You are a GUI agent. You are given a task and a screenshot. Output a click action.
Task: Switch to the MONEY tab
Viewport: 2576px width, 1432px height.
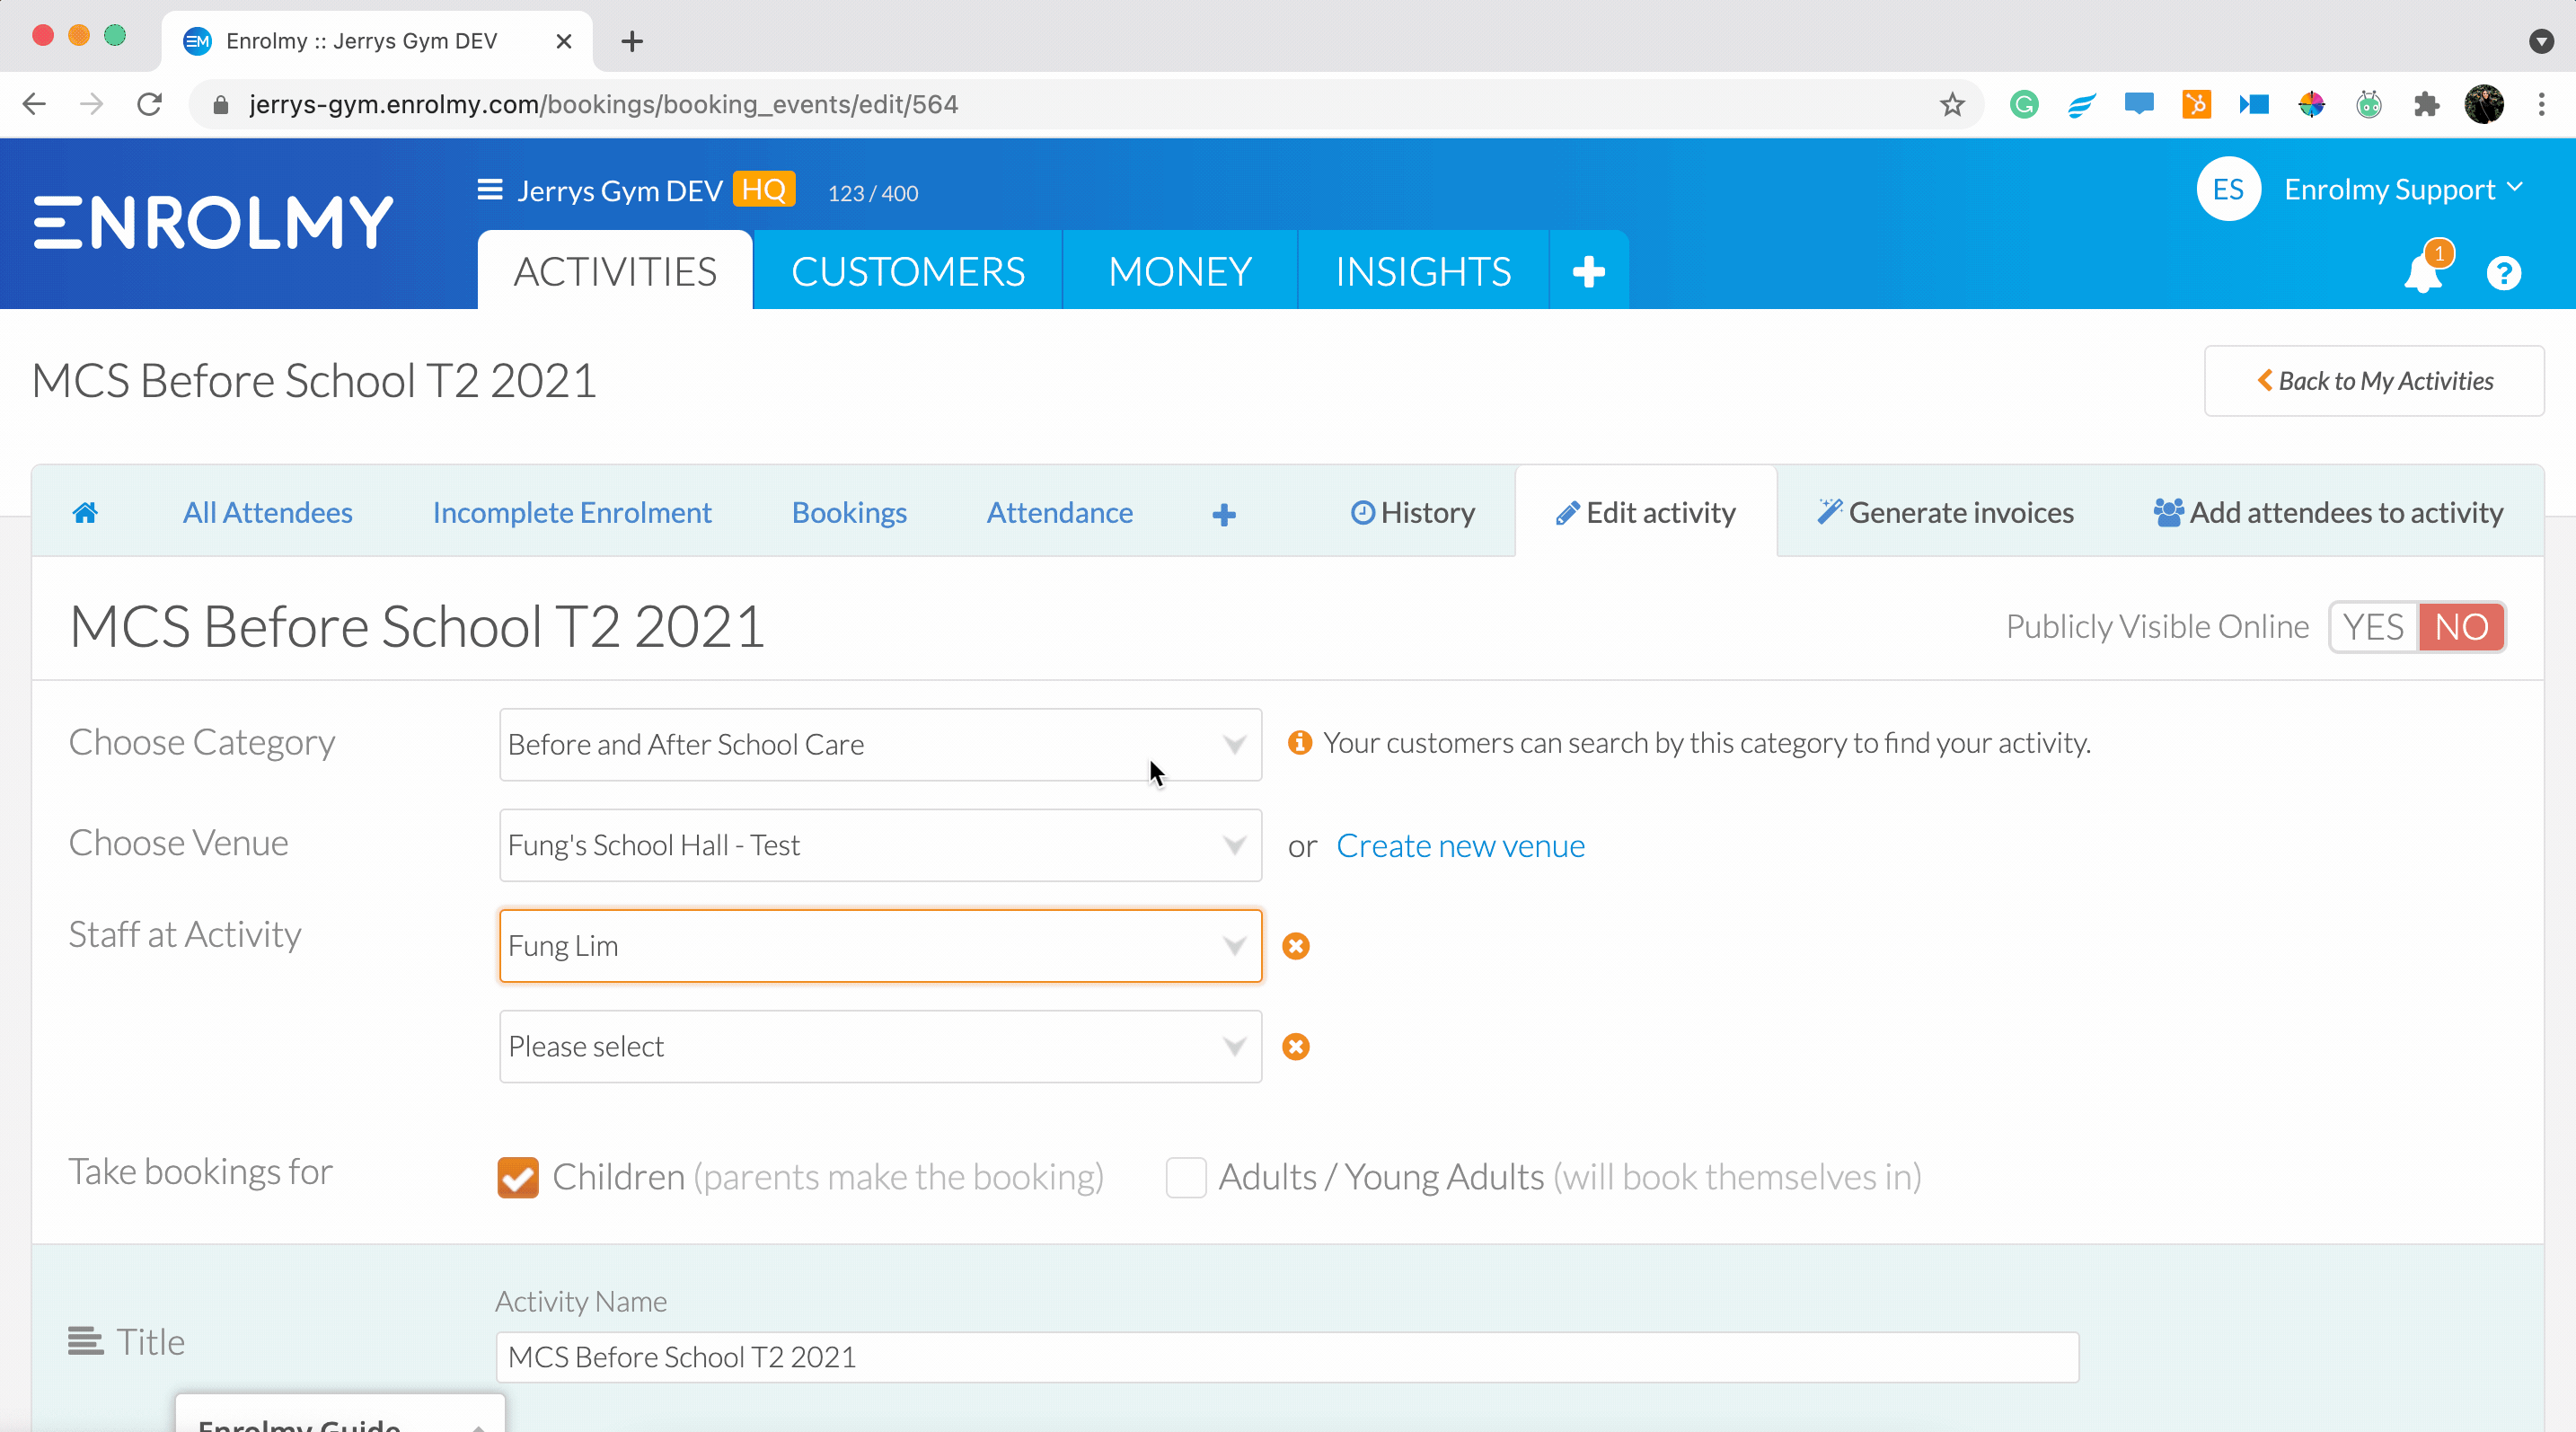1180,271
